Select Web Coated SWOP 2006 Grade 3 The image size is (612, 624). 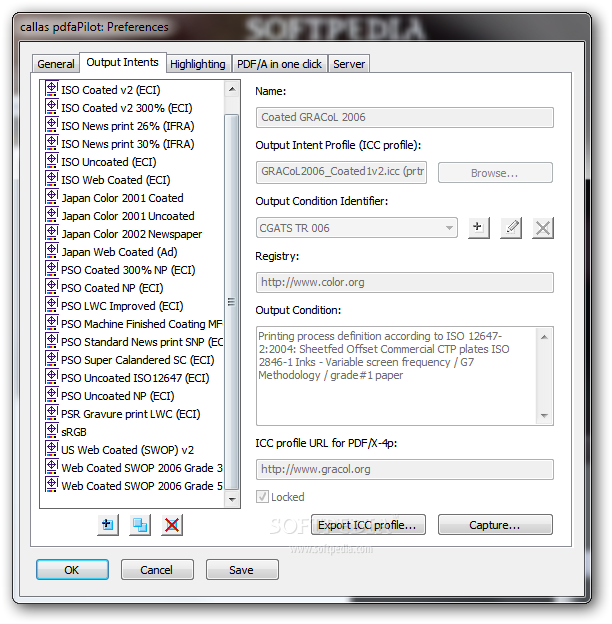click(142, 468)
